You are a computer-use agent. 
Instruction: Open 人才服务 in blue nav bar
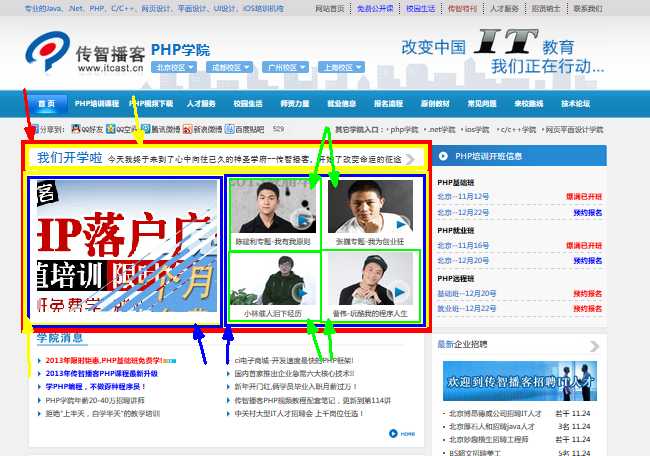tap(201, 103)
